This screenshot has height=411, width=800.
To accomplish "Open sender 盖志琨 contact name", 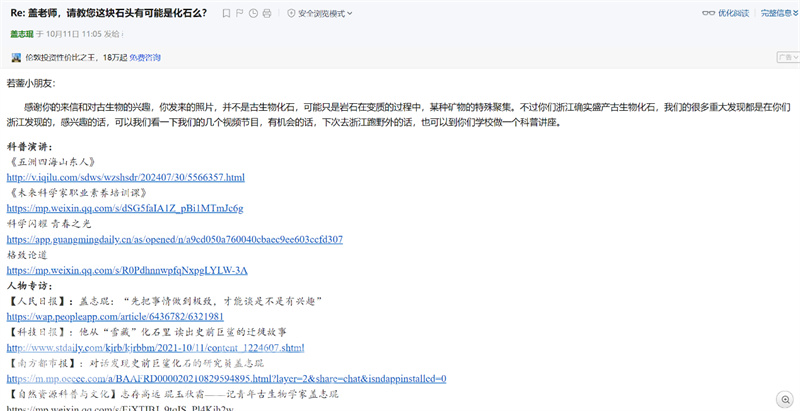I will click(22, 34).
